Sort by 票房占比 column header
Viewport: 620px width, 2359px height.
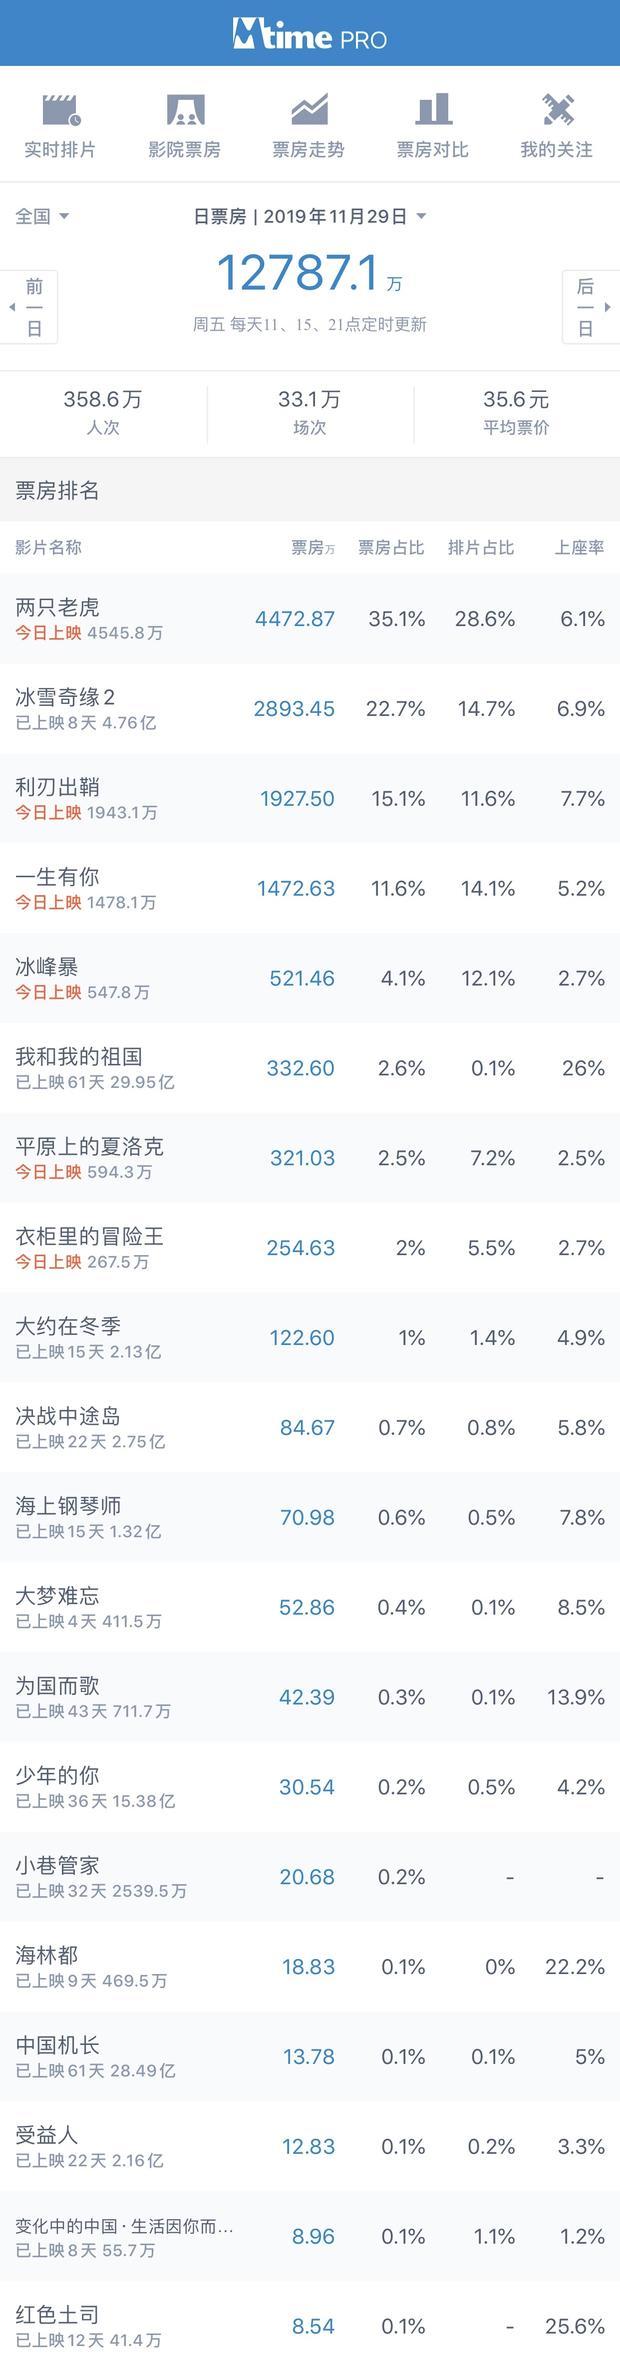(x=391, y=547)
